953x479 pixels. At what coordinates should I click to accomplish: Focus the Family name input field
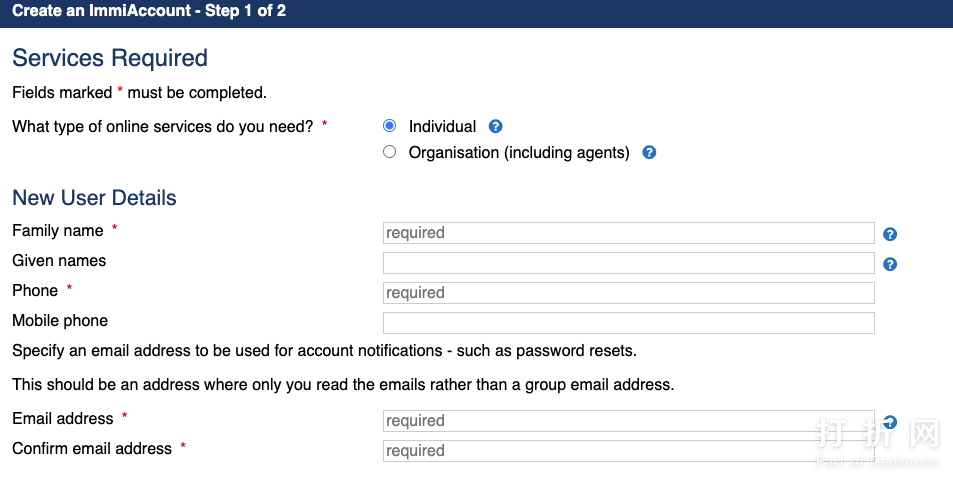628,233
